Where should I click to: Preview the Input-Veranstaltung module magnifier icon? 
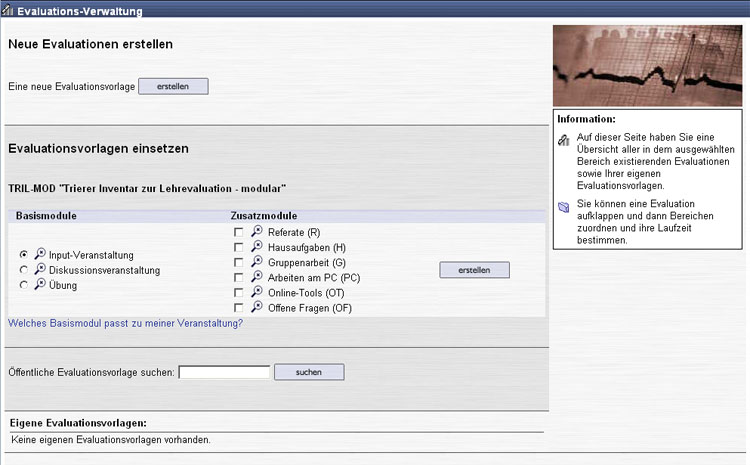pyautogui.click(x=40, y=254)
